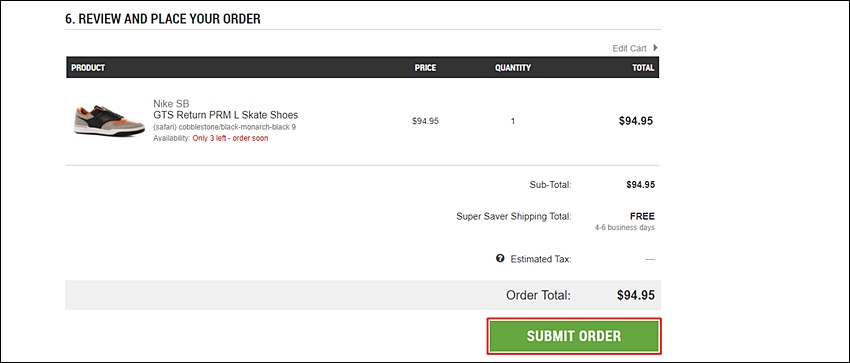Image resolution: width=850 pixels, height=363 pixels.
Task: Click the QUANTITY column header
Action: (513, 68)
